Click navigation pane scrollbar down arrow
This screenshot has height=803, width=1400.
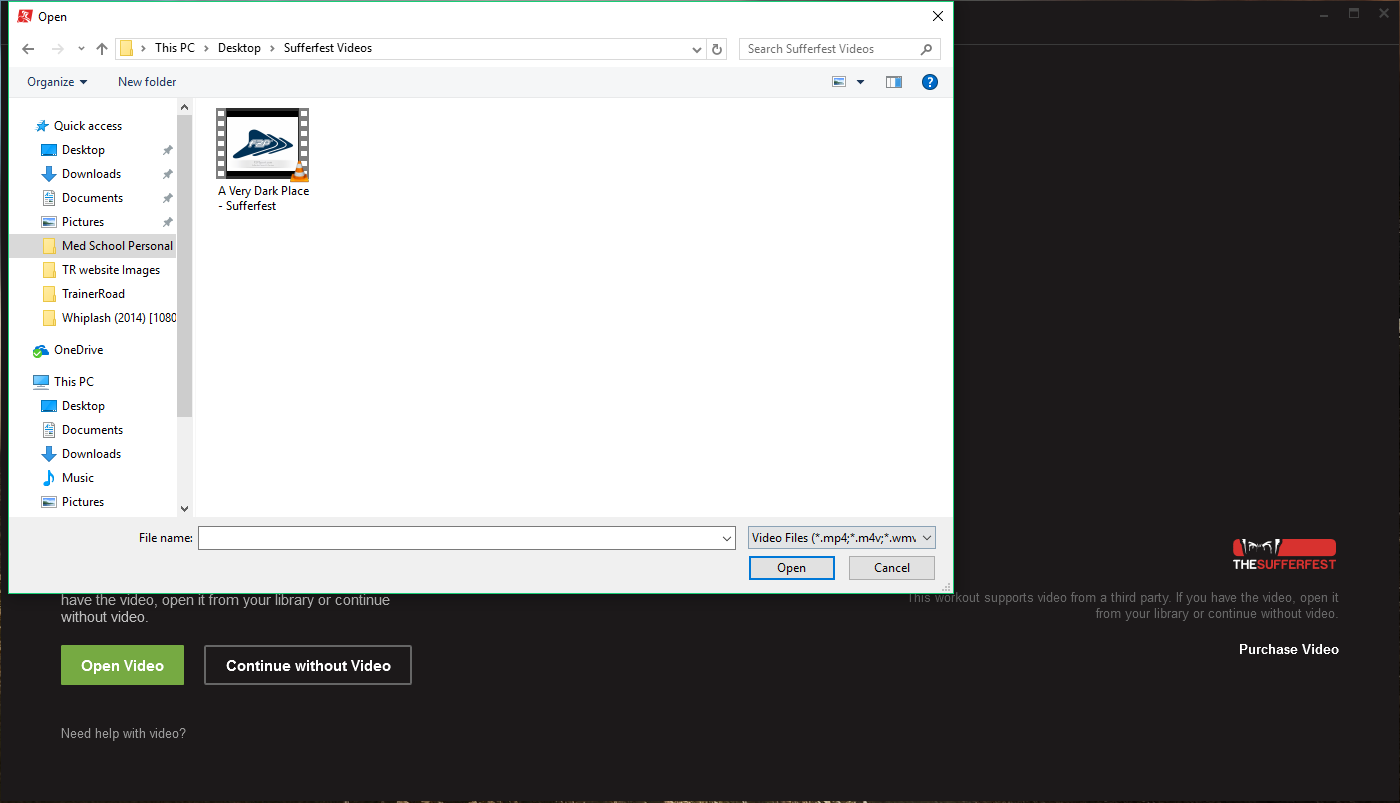click(x=184, y=509)
